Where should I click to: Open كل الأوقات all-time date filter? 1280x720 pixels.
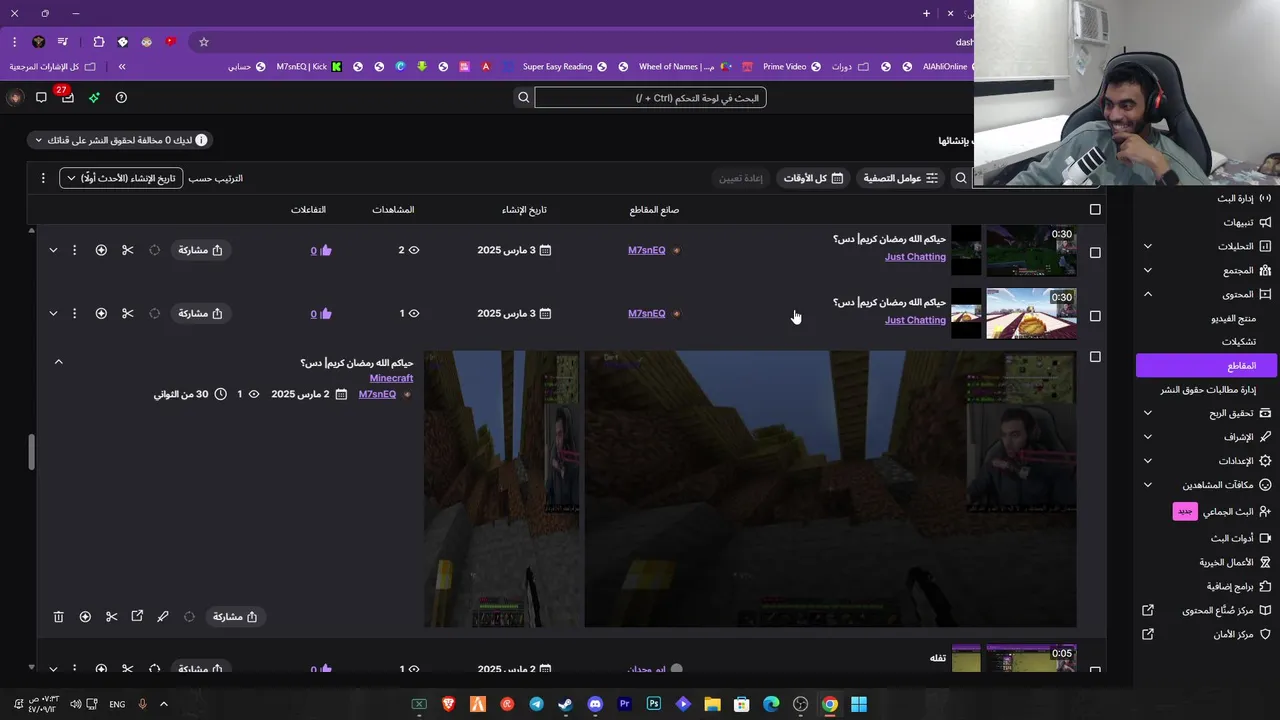(813, 178)
